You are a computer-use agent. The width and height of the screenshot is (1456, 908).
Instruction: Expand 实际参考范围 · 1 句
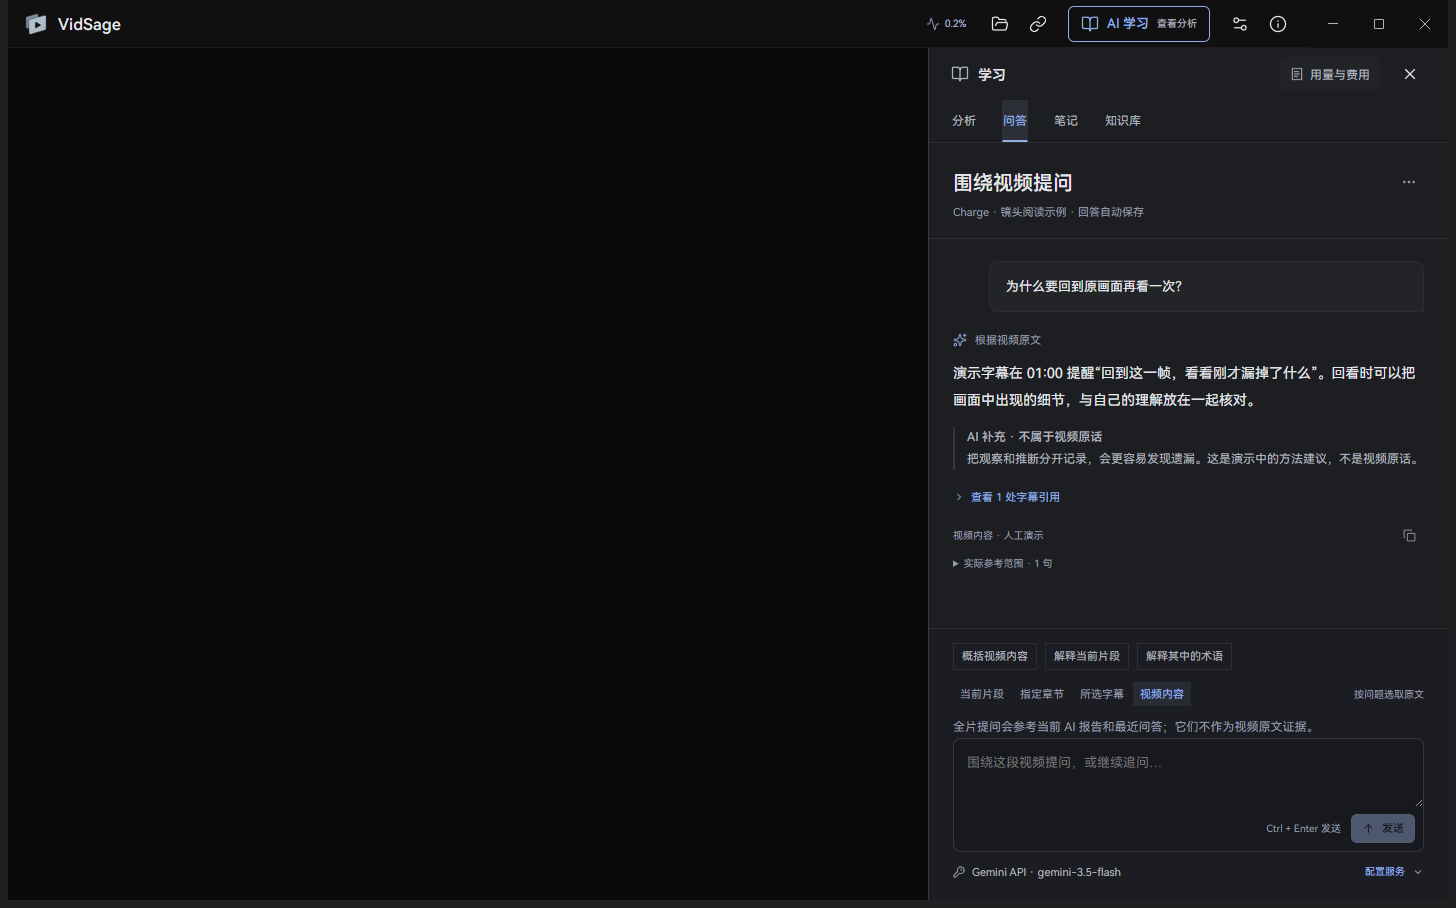click(1003, 564)
